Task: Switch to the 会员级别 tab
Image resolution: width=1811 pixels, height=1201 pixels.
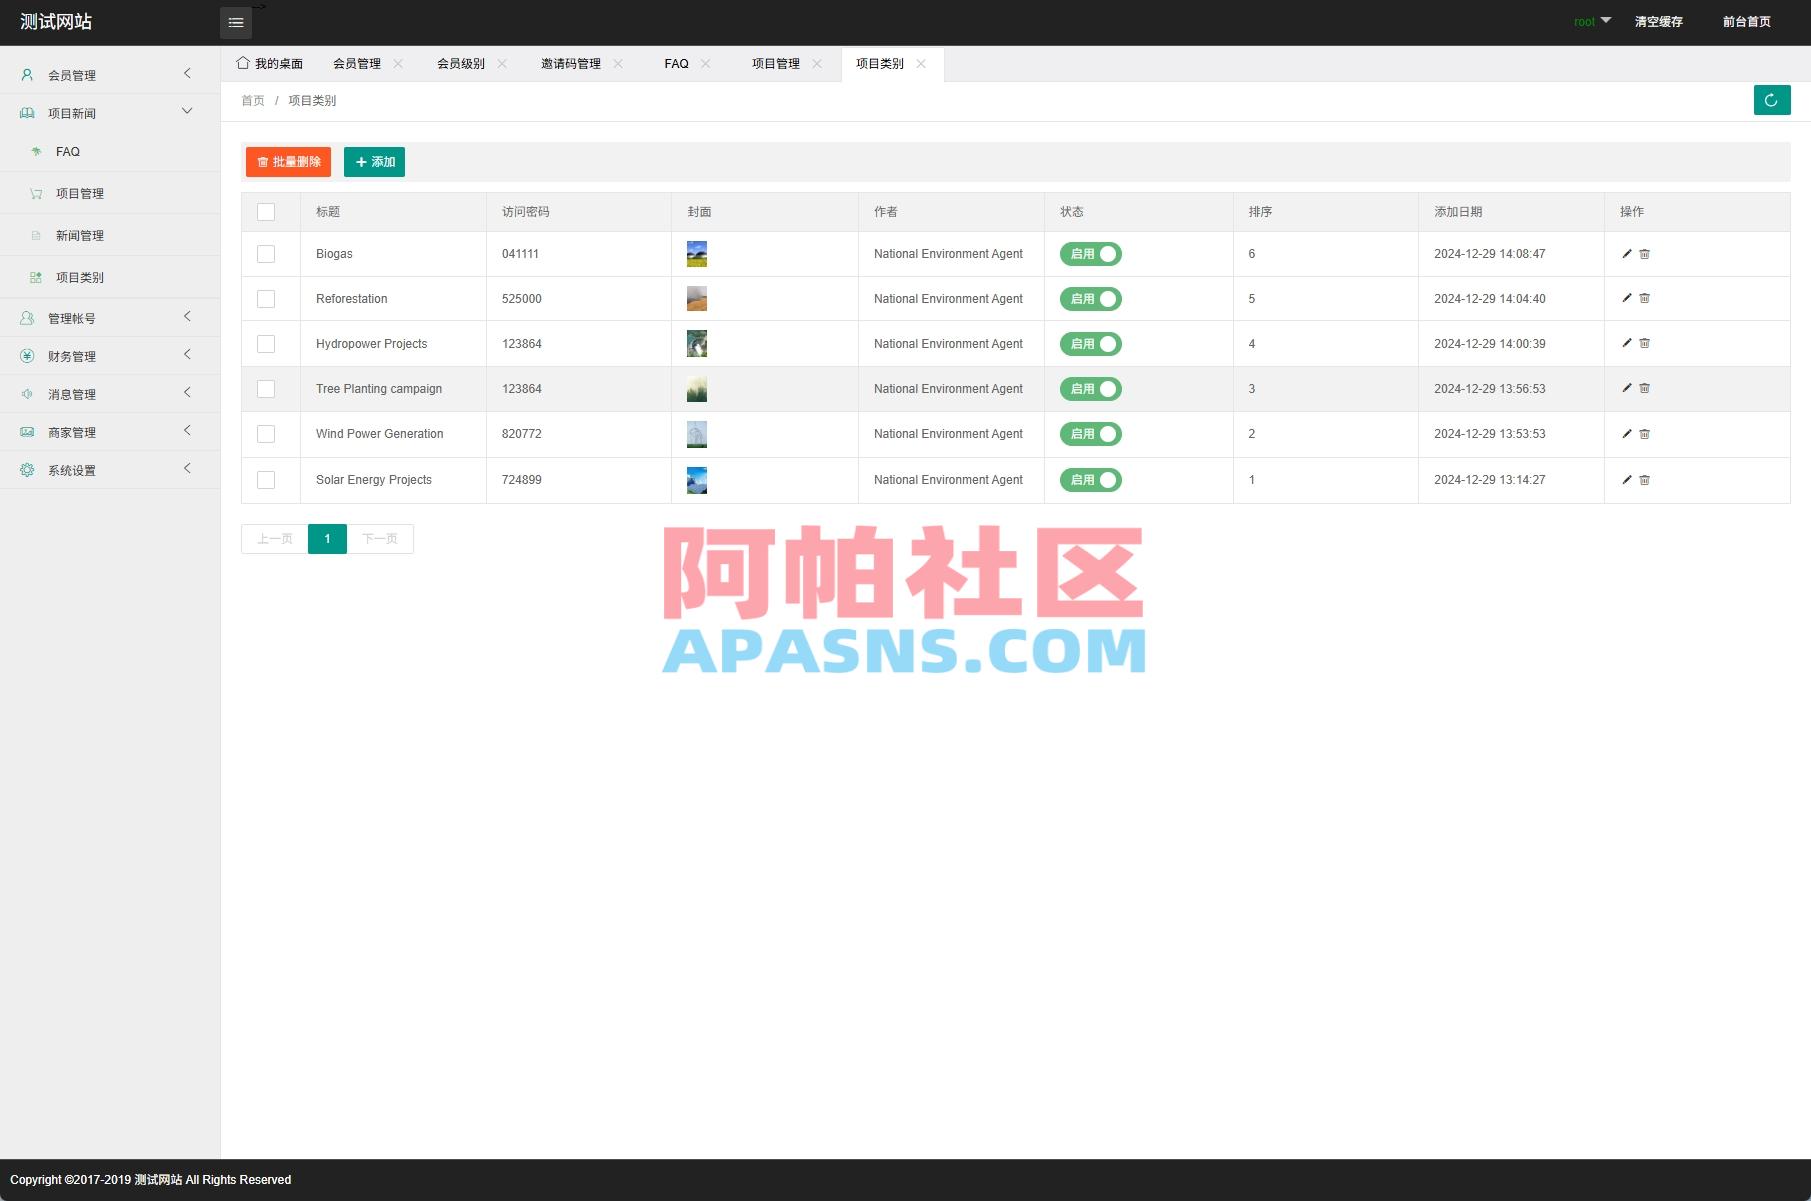Action: [x=460, y=63]
